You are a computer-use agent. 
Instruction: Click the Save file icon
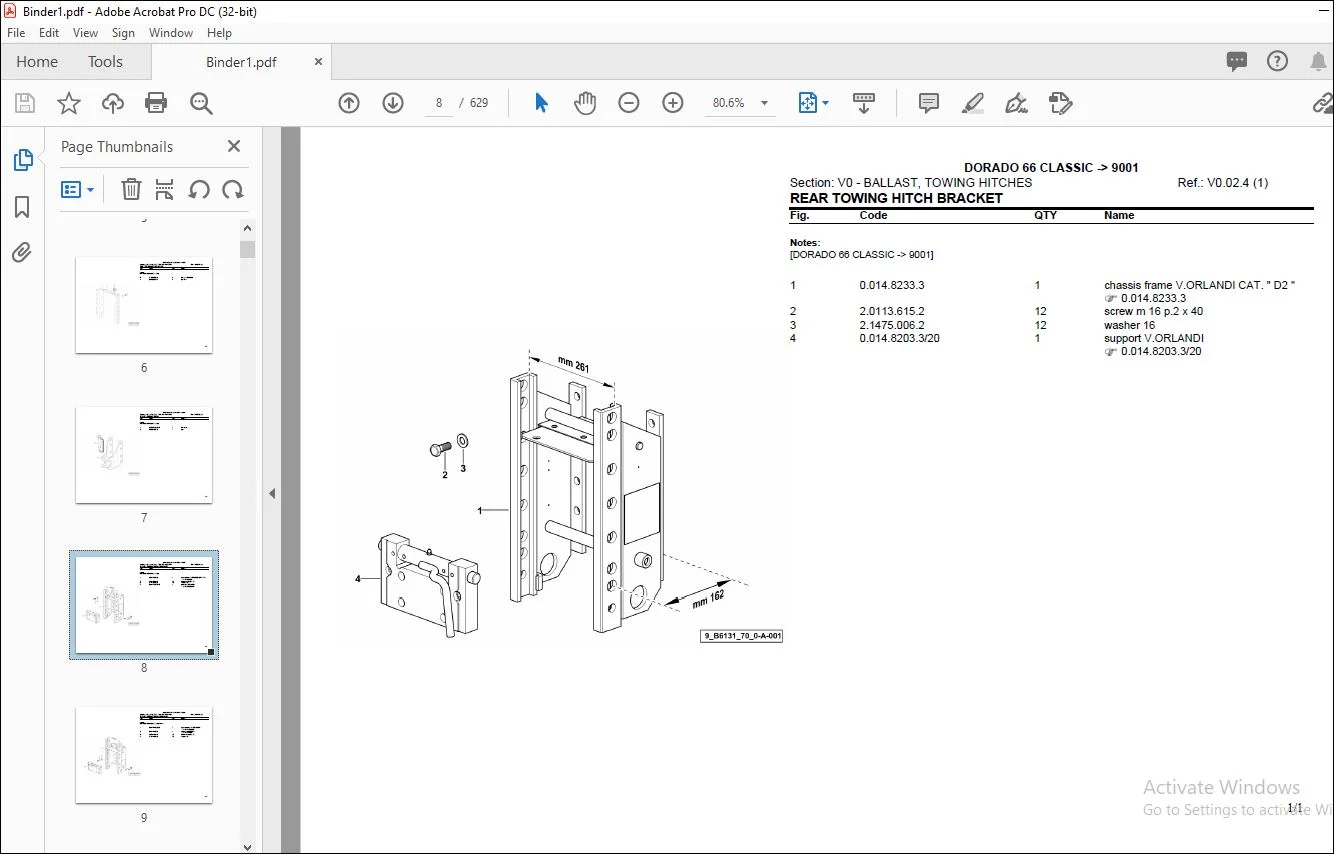pyautogui.click(x=25, y=103)
